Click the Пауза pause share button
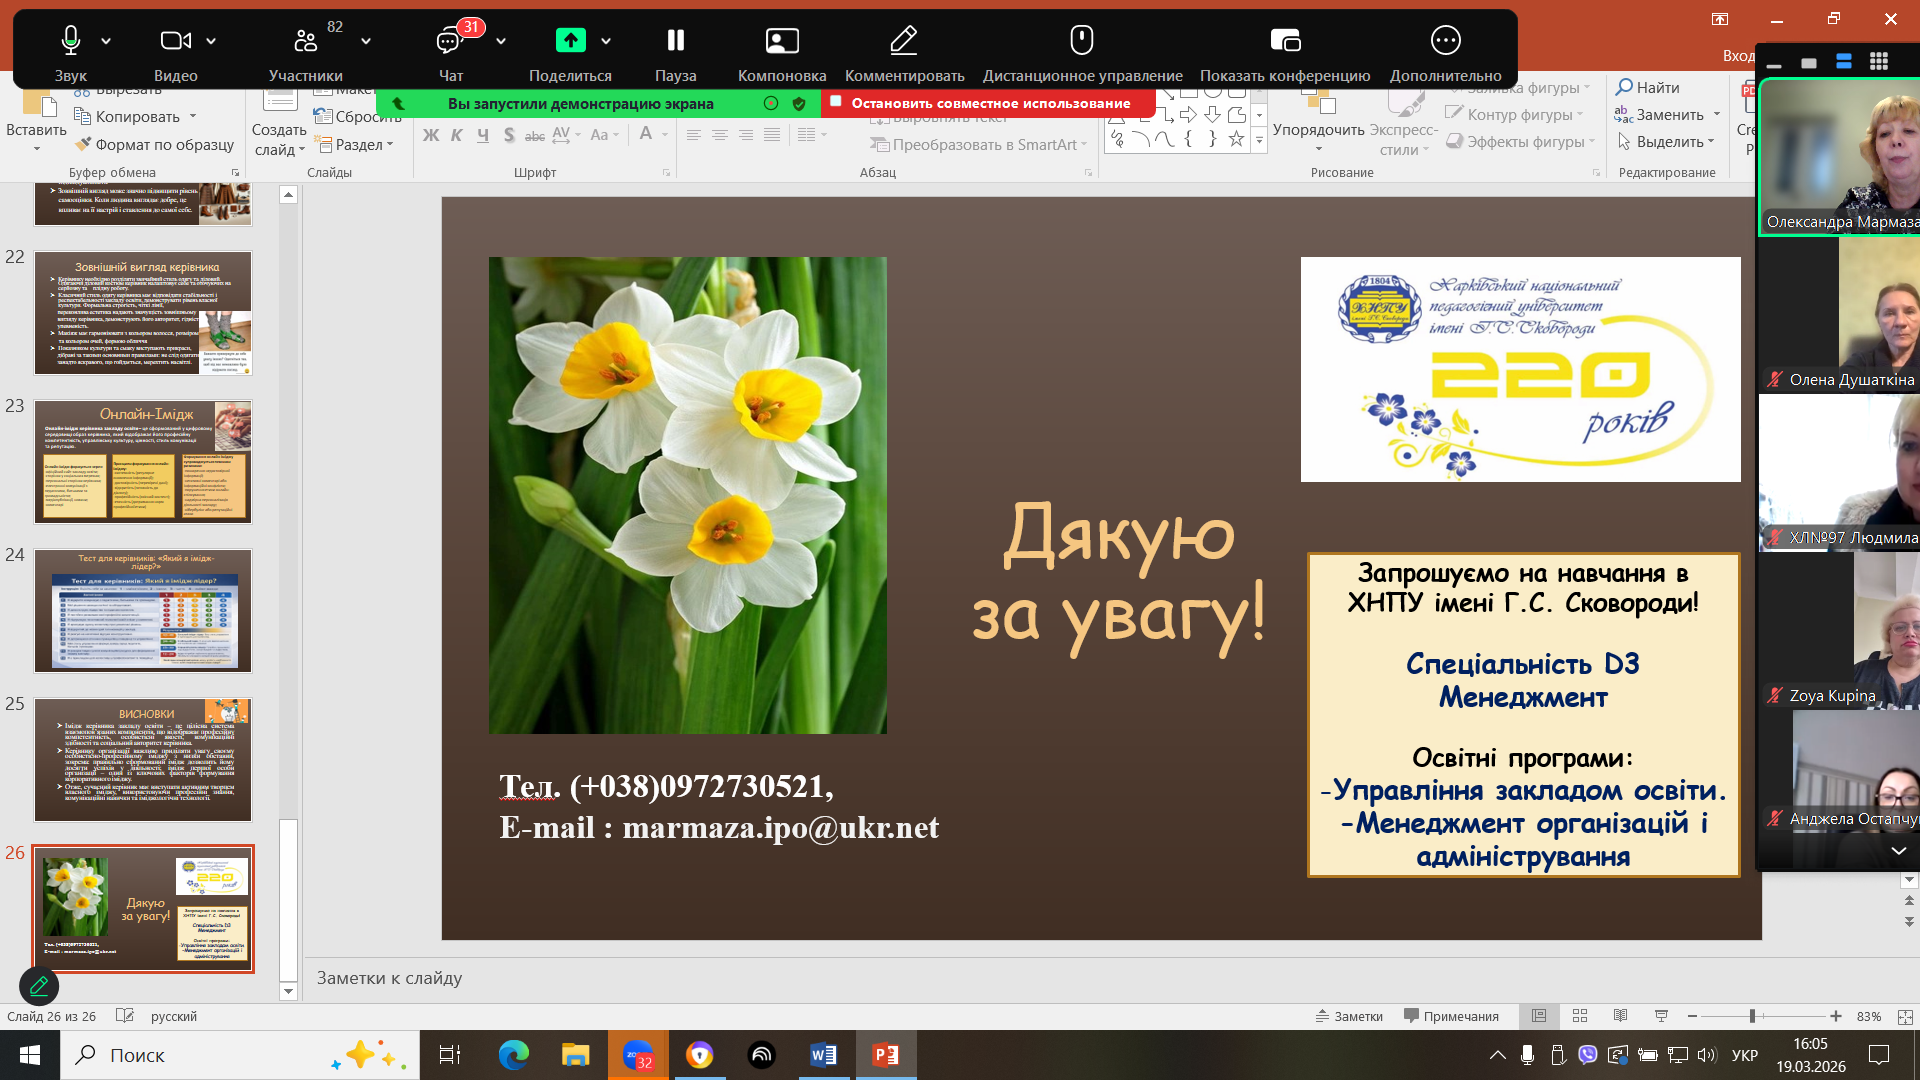Screen dimensions: 1920x1080 675,41
